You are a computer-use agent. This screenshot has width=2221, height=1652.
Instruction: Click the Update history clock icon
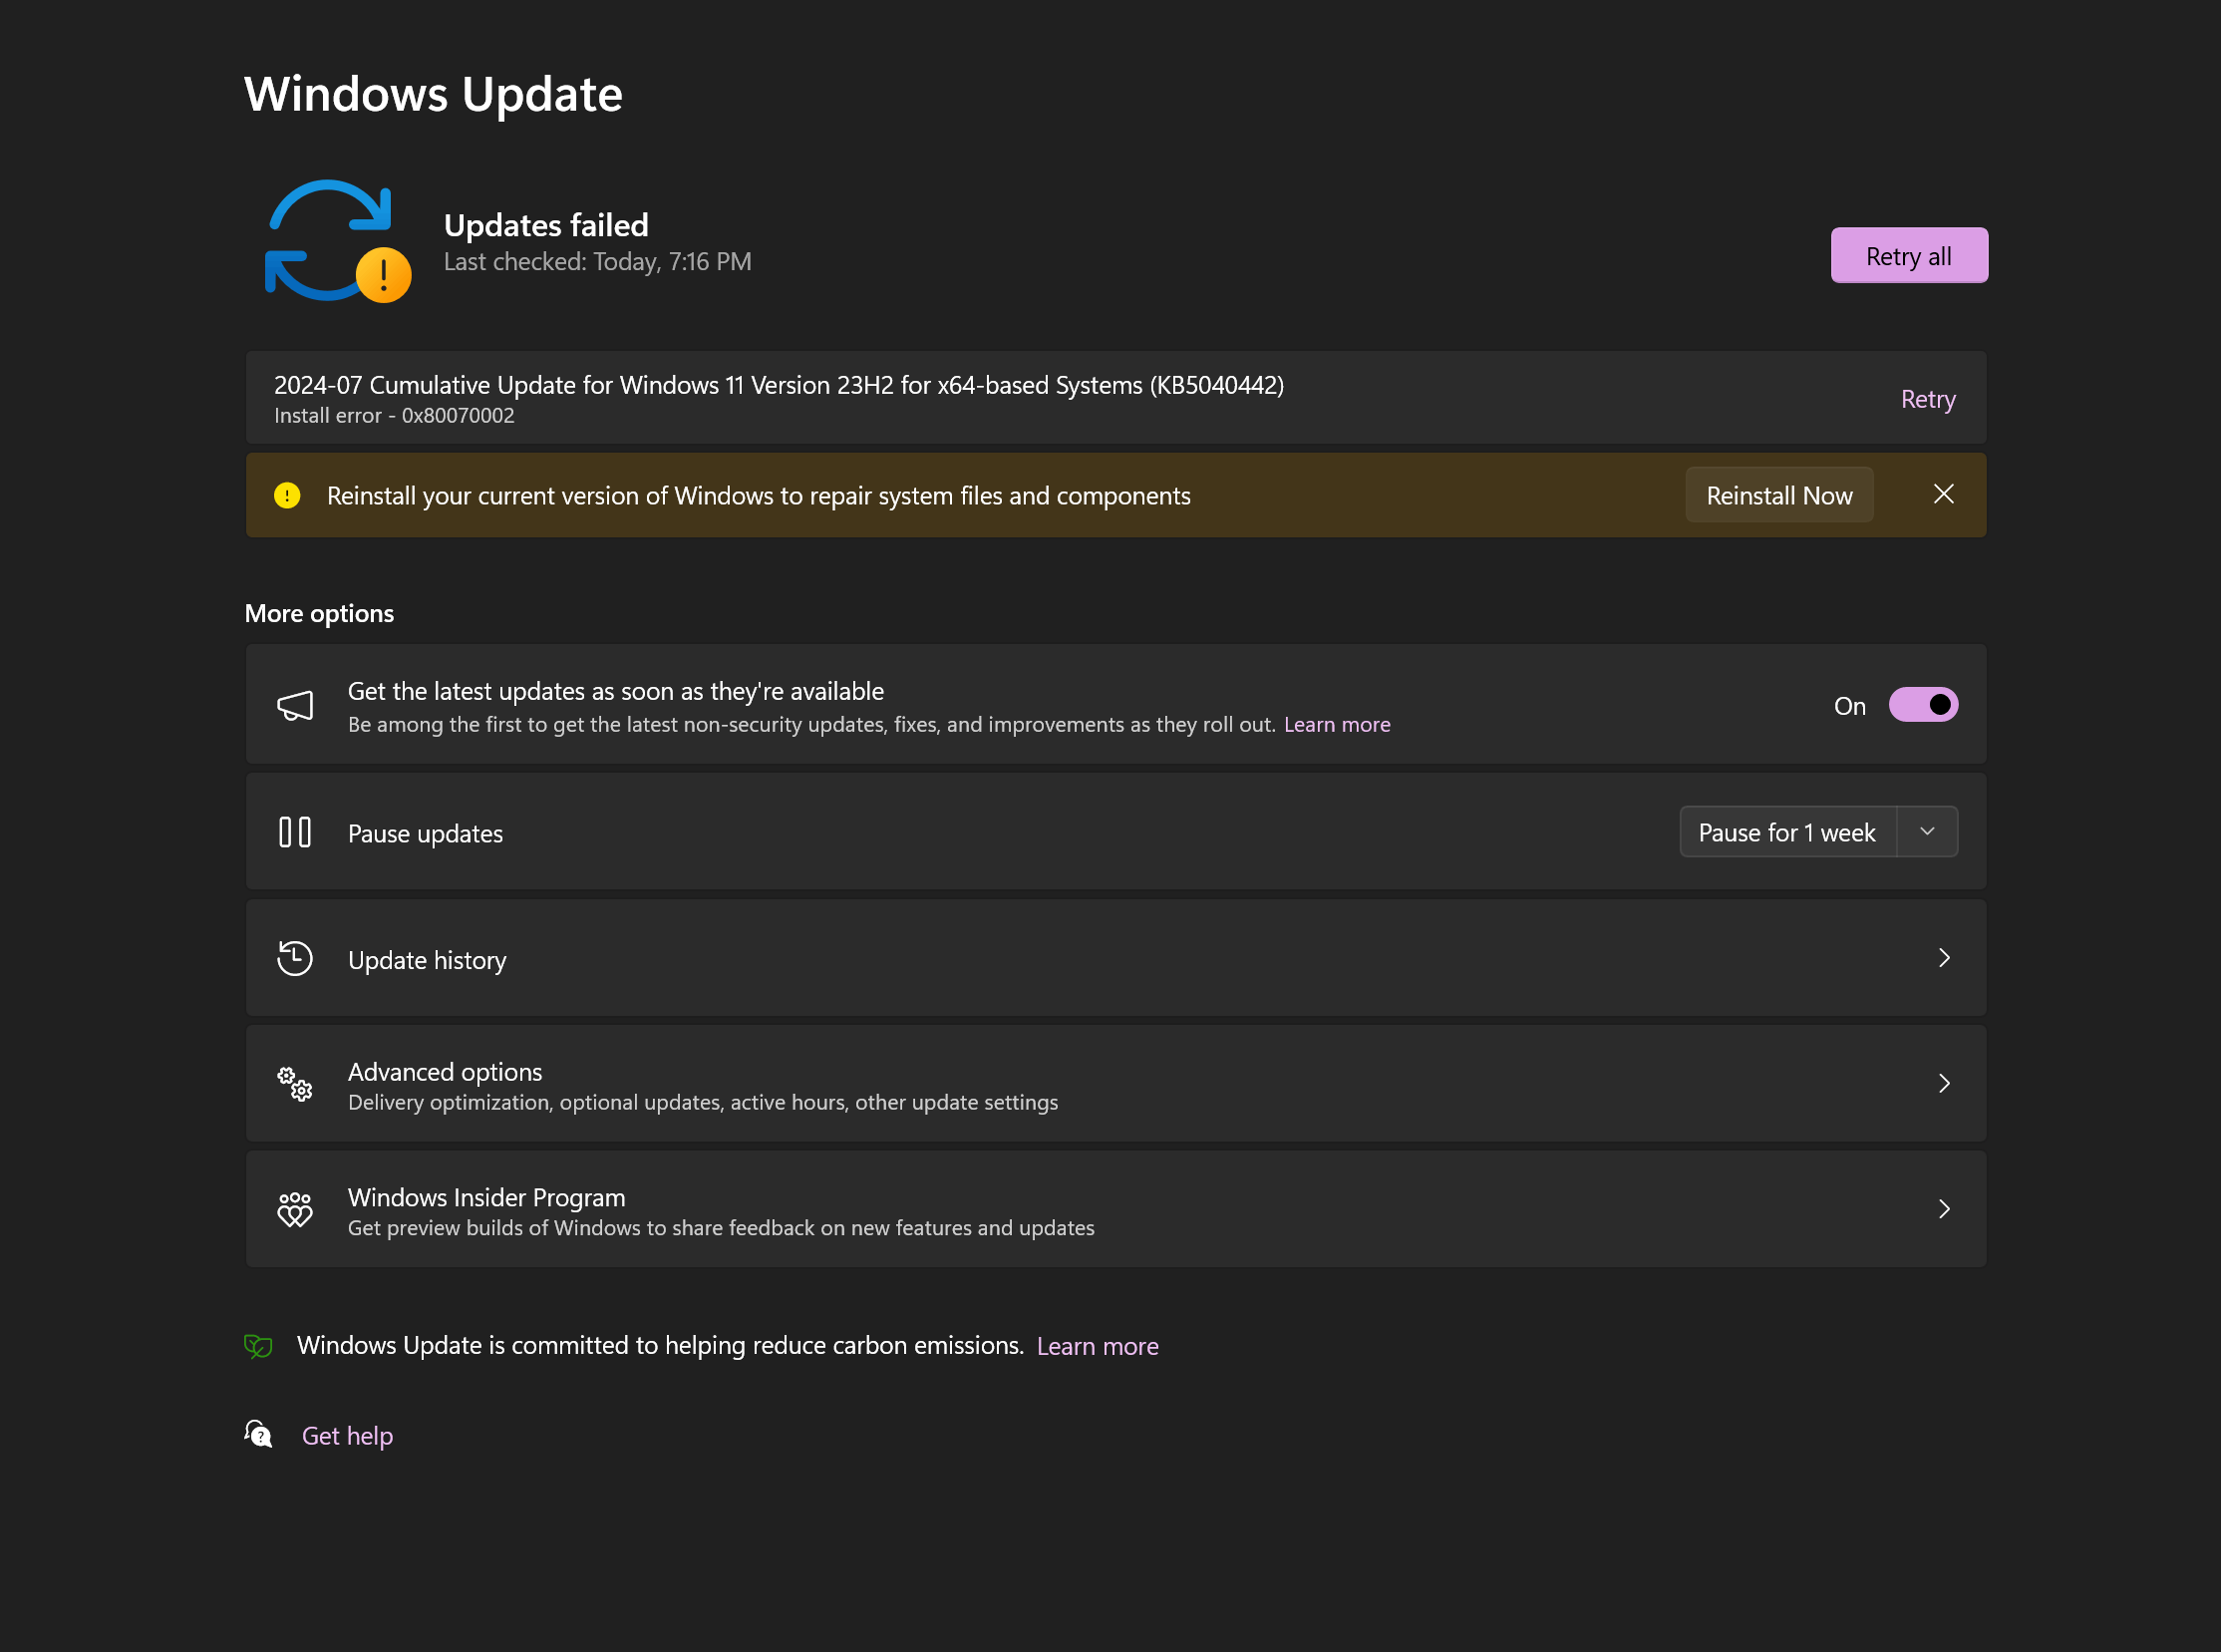click(295, 958)
